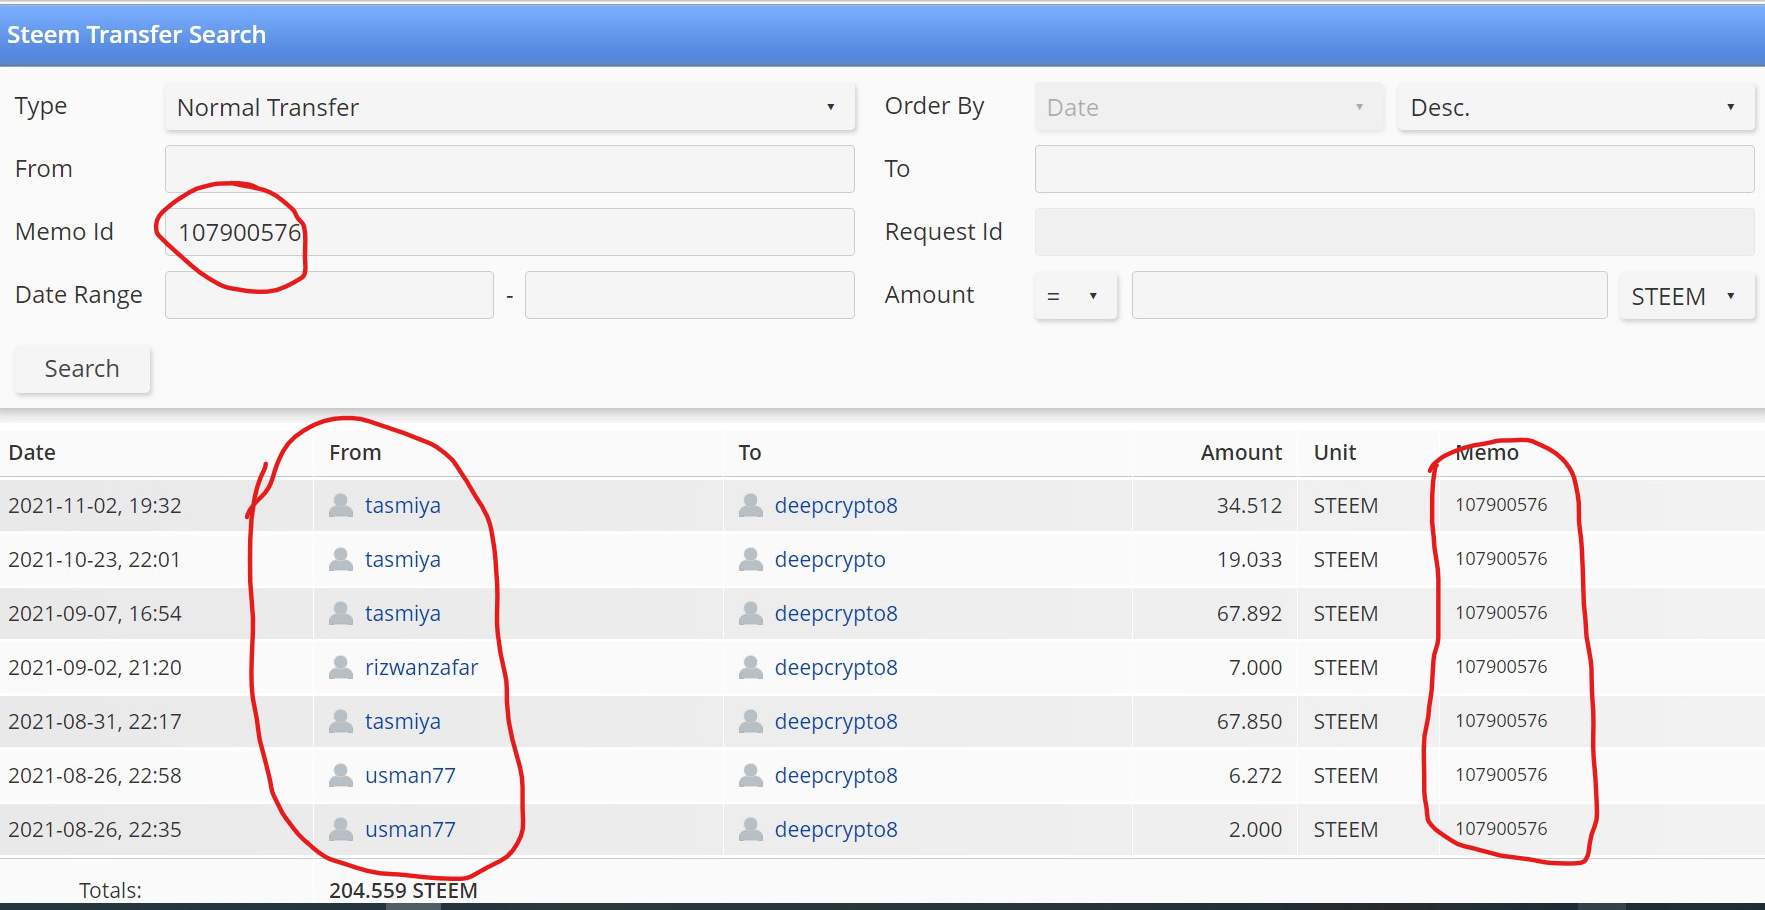Click sender avatar in the 2021-10-23 row
Screen dimensions: 1765x910
341,559
